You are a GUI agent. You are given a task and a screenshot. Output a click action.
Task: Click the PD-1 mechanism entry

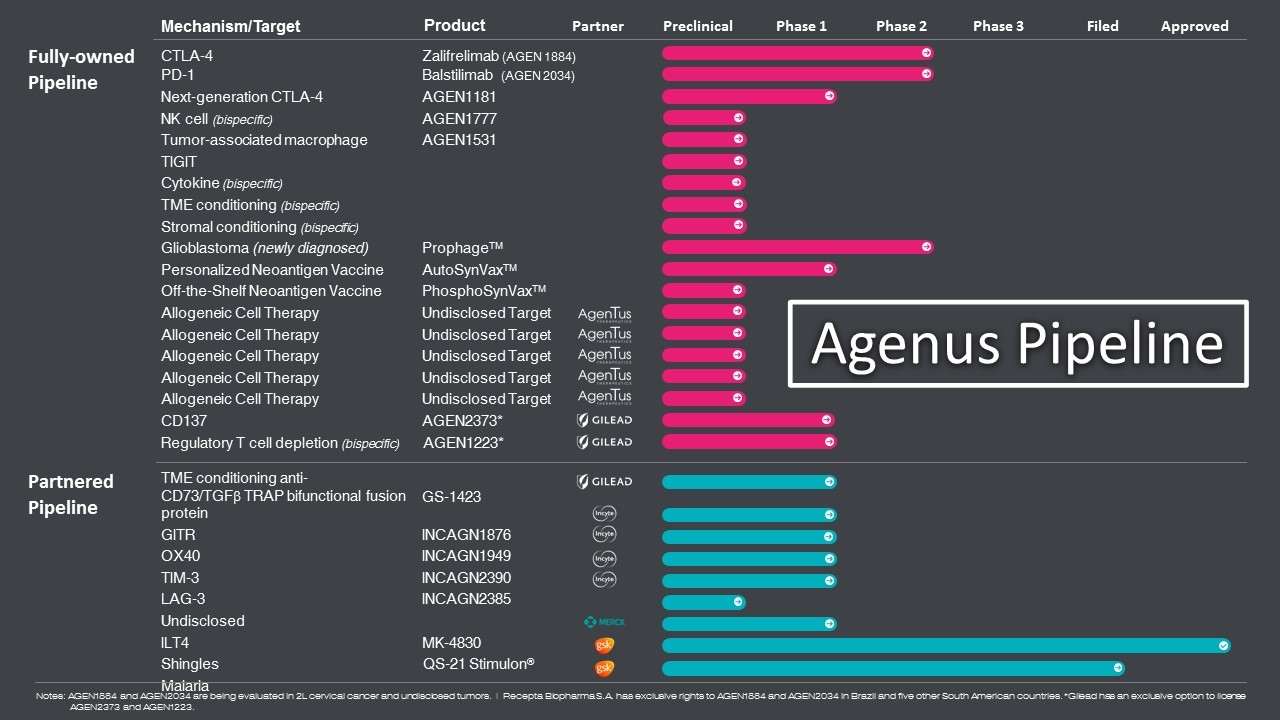[x=178, y=75]
